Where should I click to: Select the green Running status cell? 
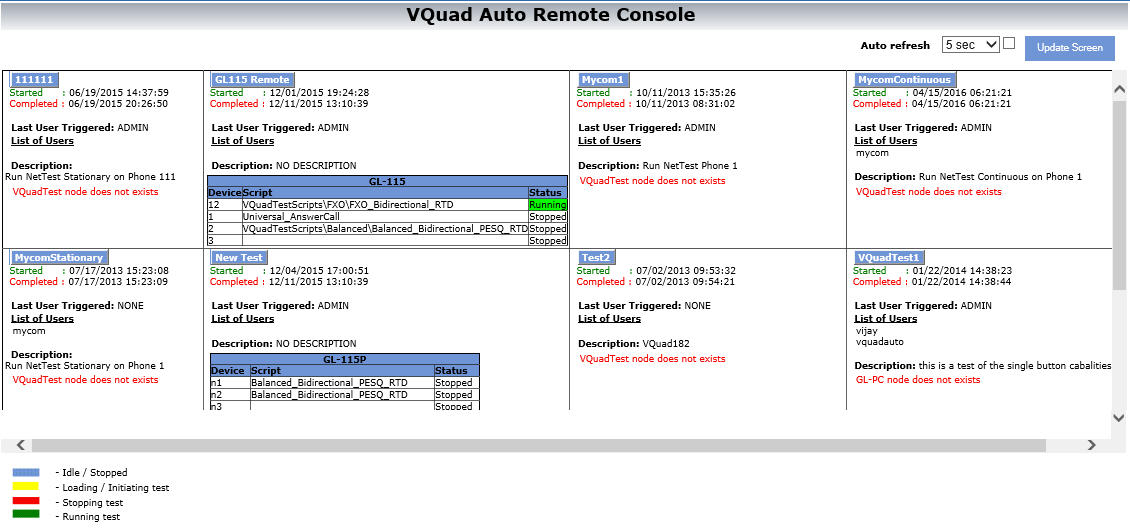[548, 205]
